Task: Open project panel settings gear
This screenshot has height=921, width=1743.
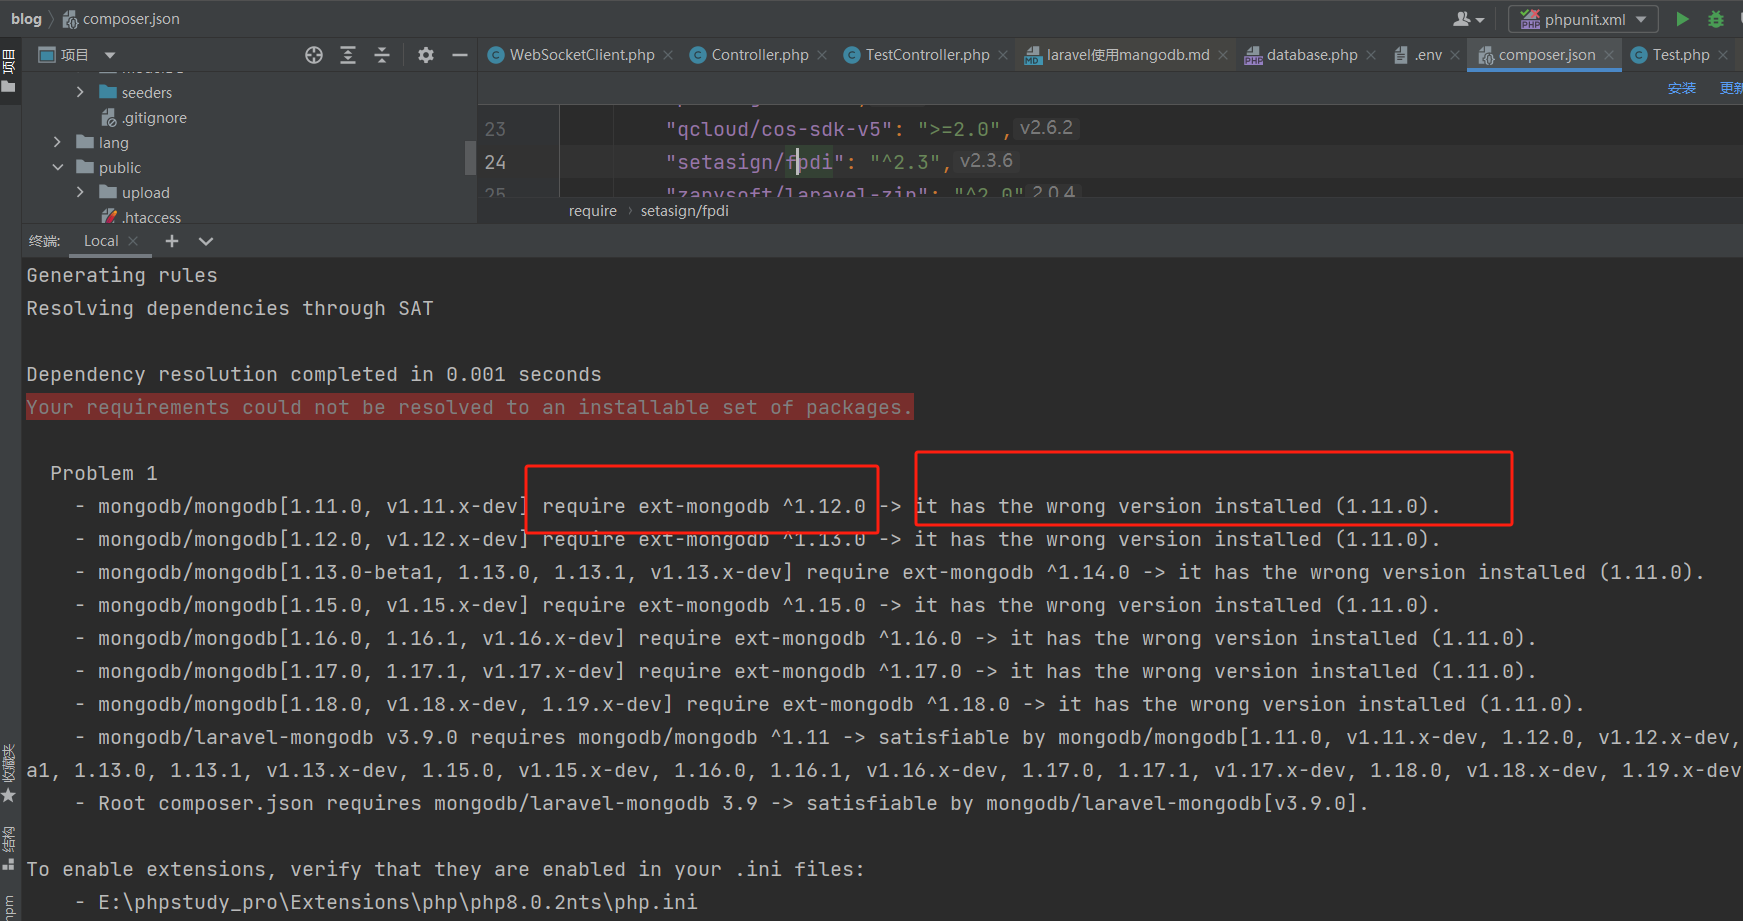Action: coord(426,55)
